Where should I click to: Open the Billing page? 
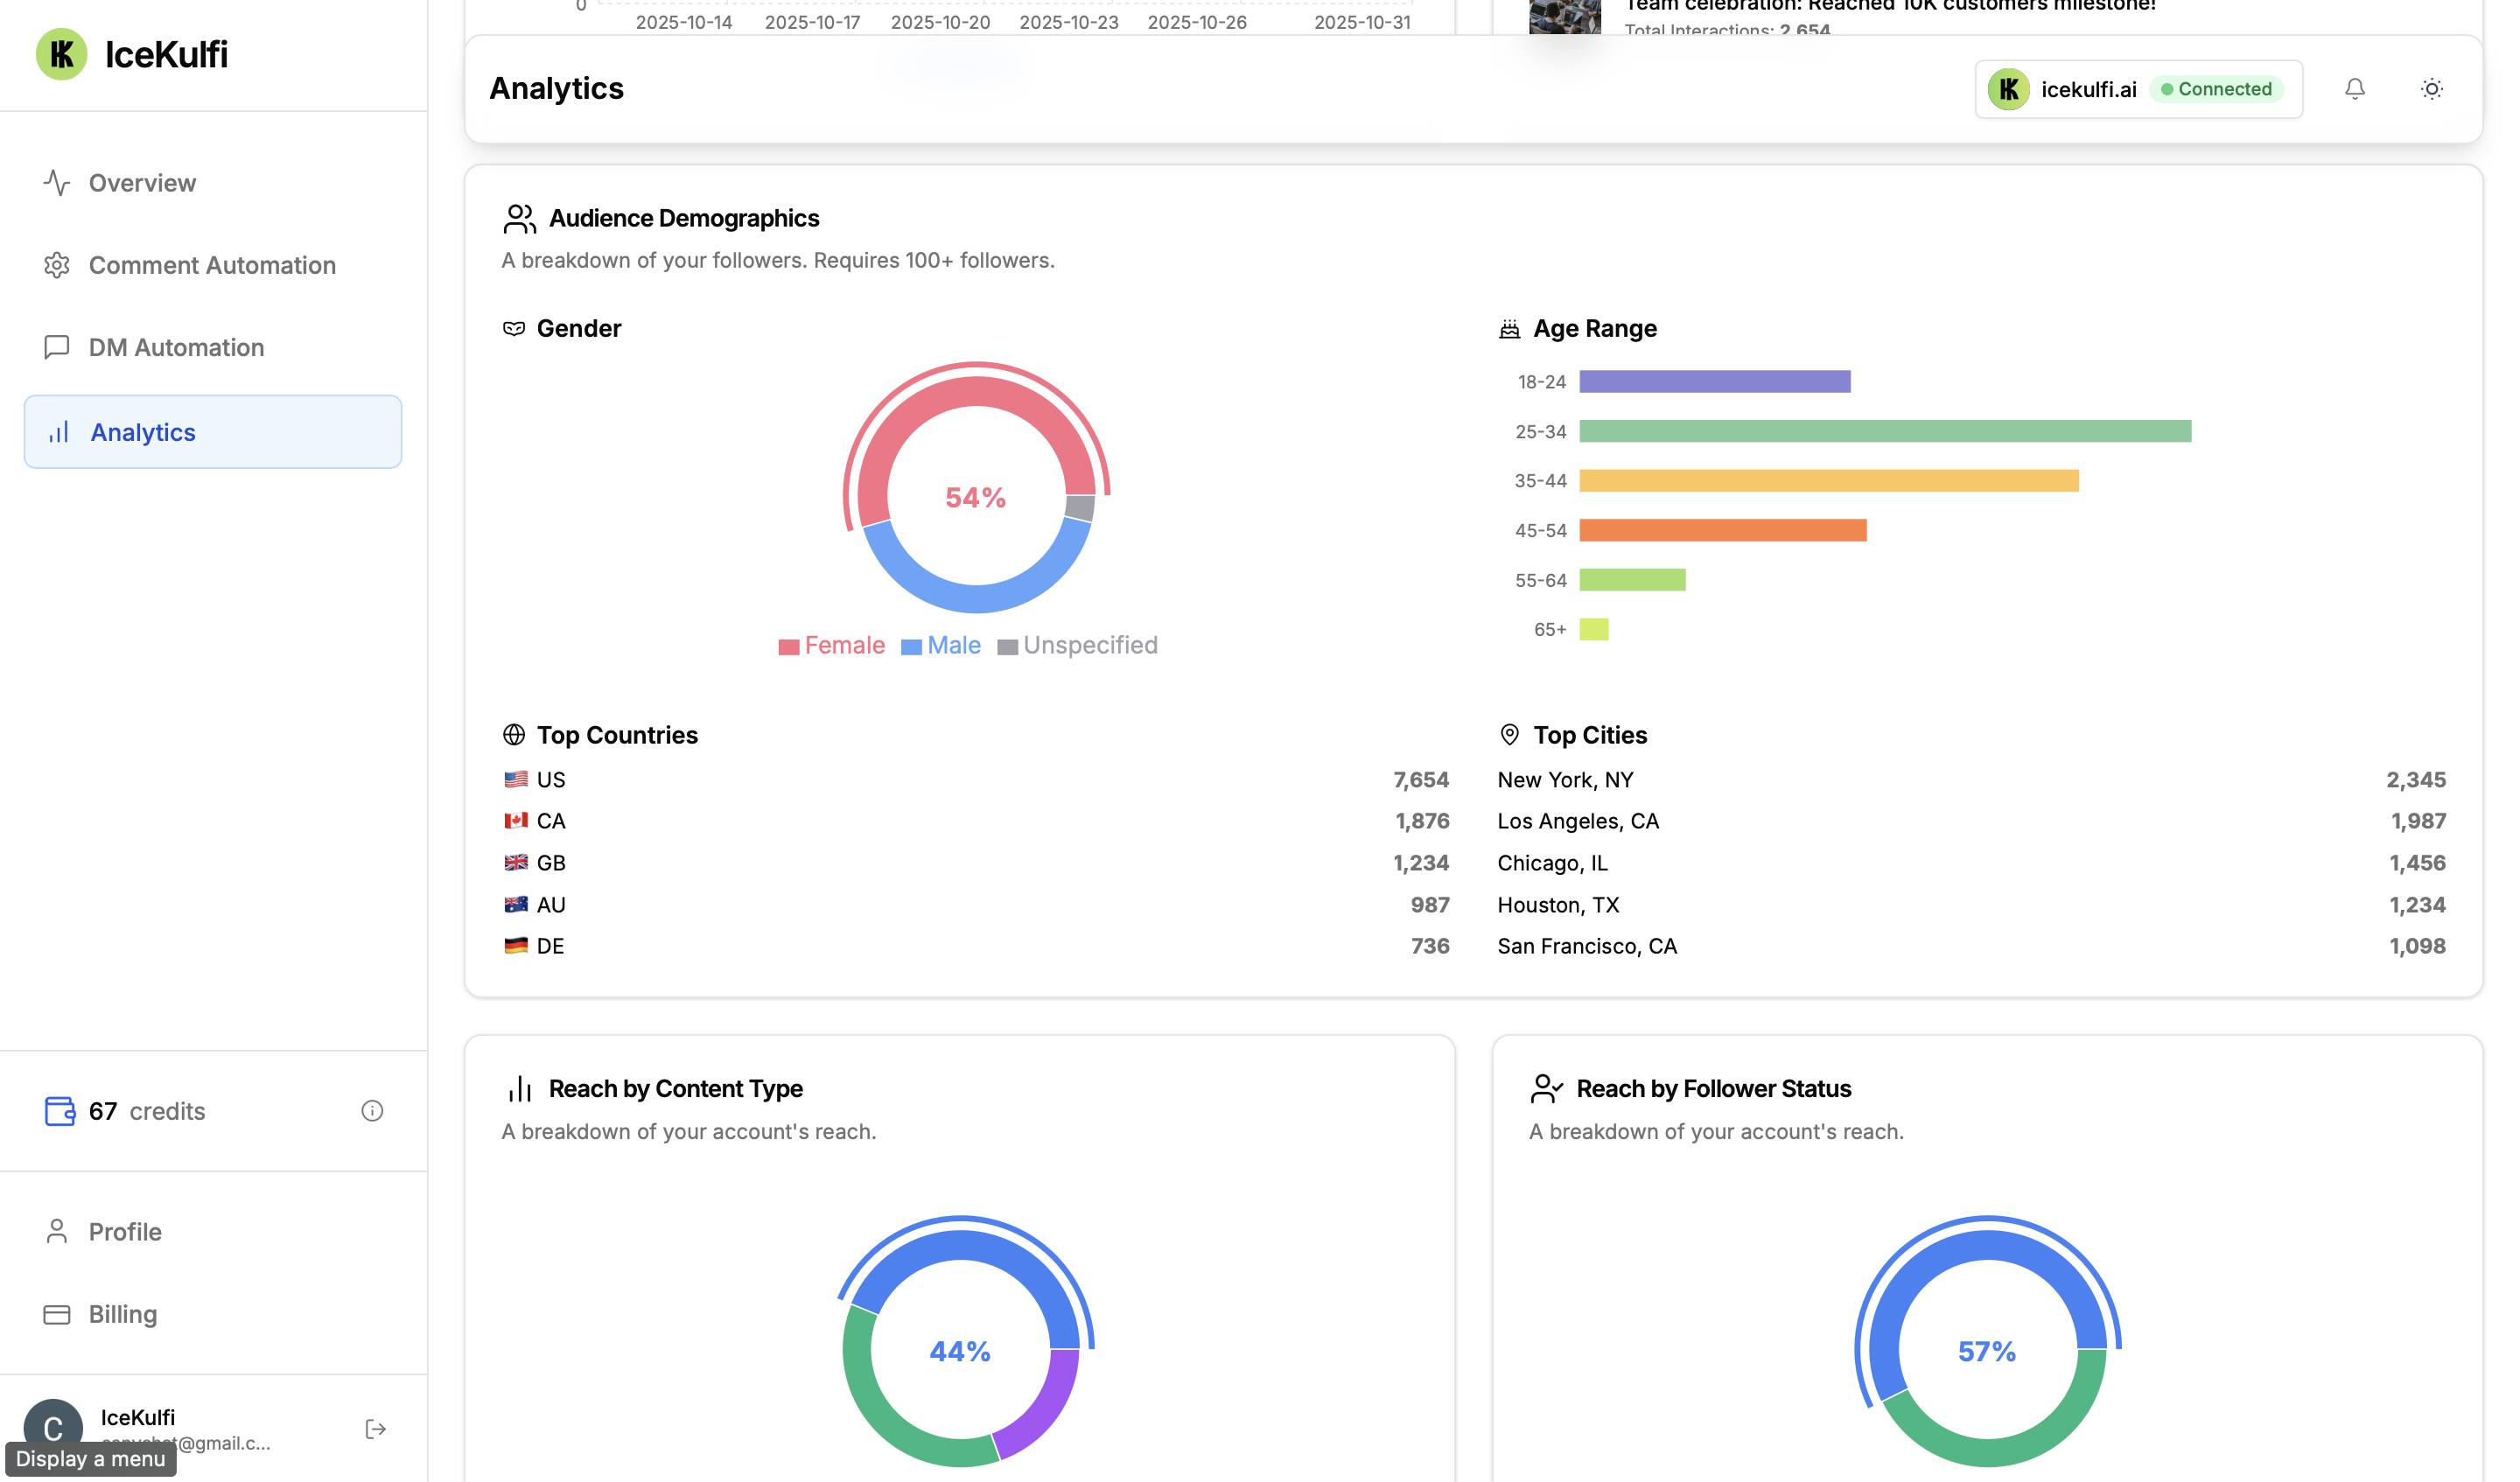123,1313
